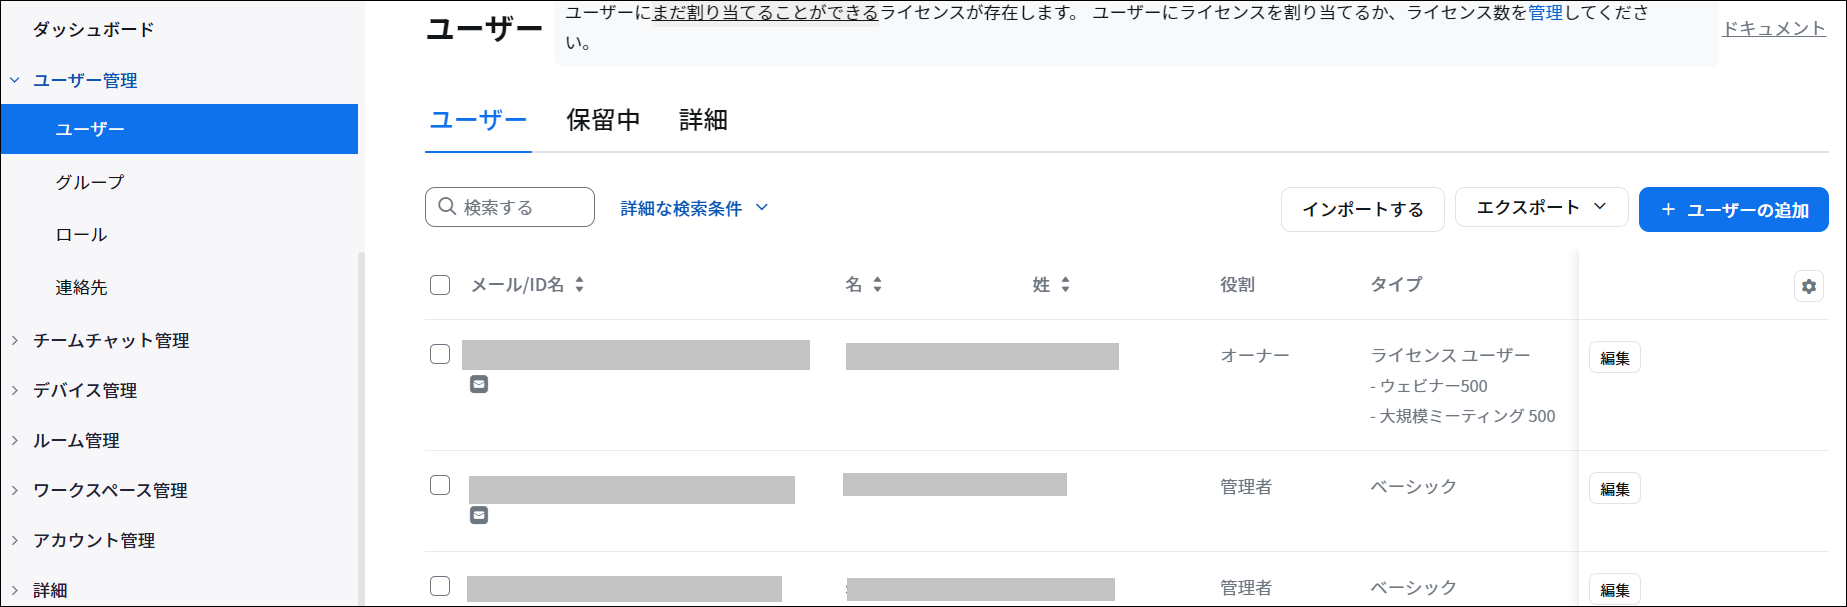Click the オーナー role cell
Image resolution: width=1847 pixels, height=607 pixels.
tap(1255, 355)
